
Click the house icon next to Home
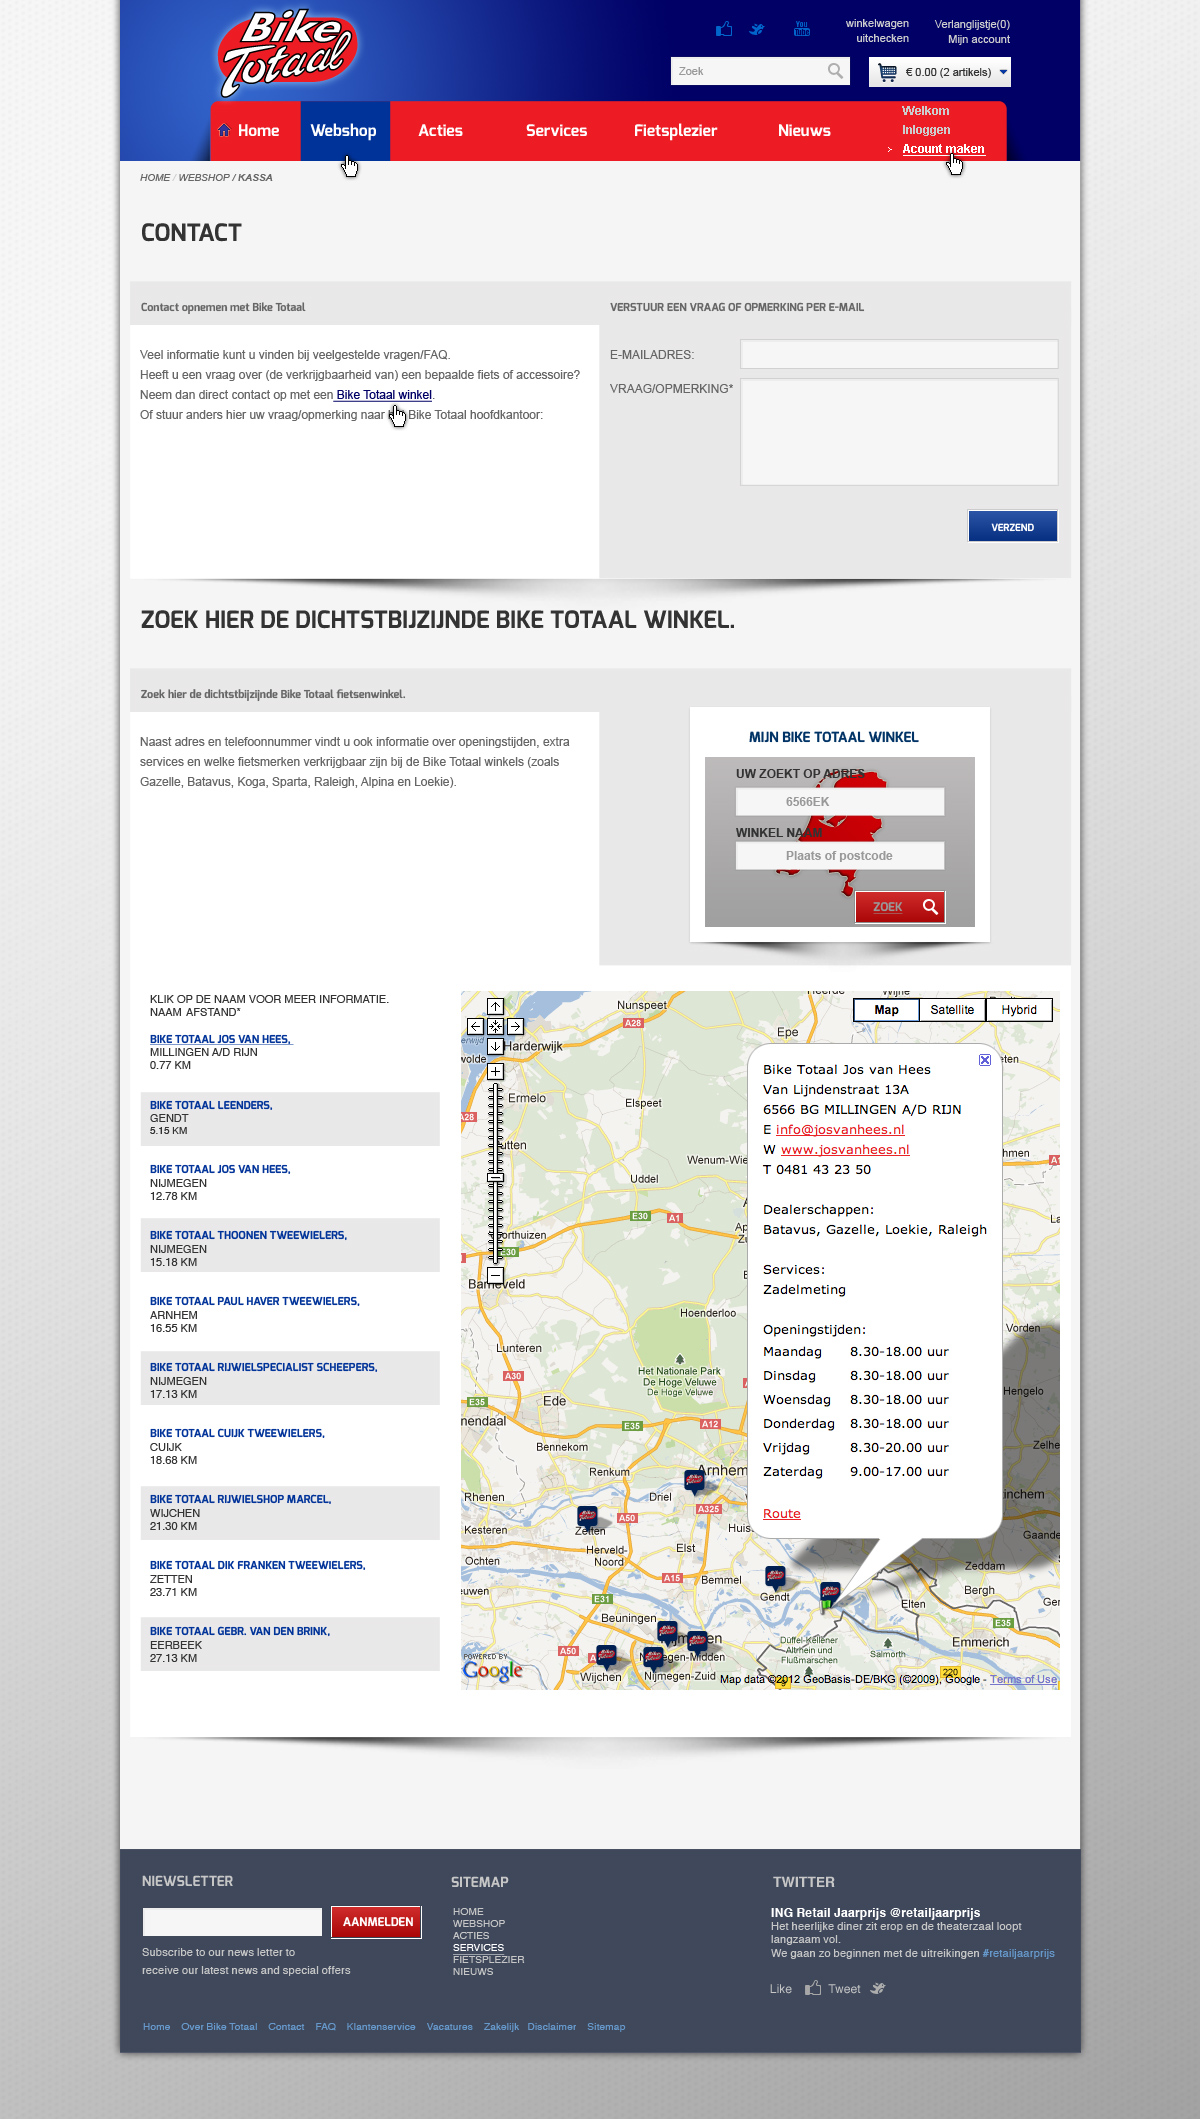(224, 130)
